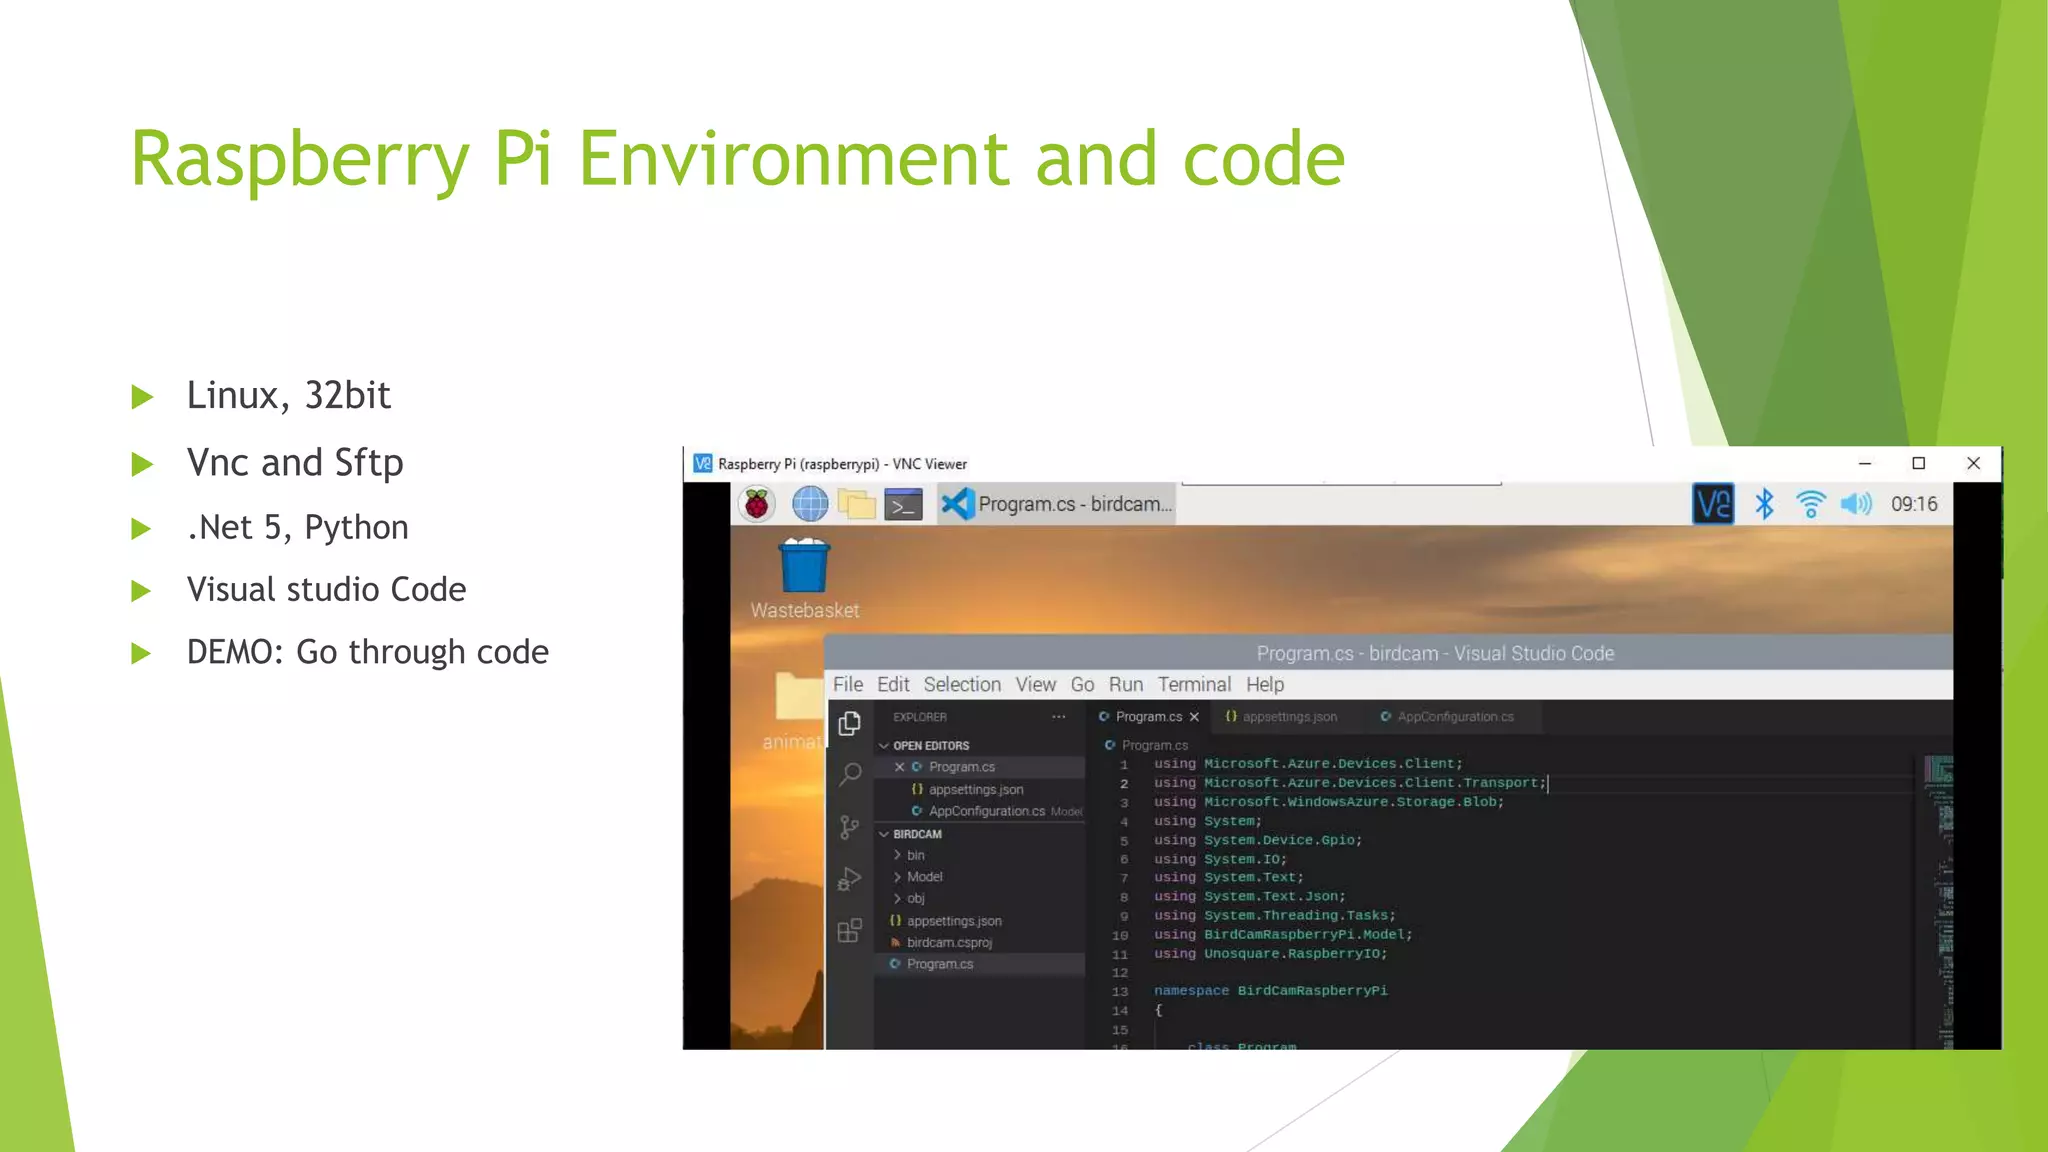Close the Program.cs editor tab
This screenshot has width=2048, height=1152.
point(1194,717)
